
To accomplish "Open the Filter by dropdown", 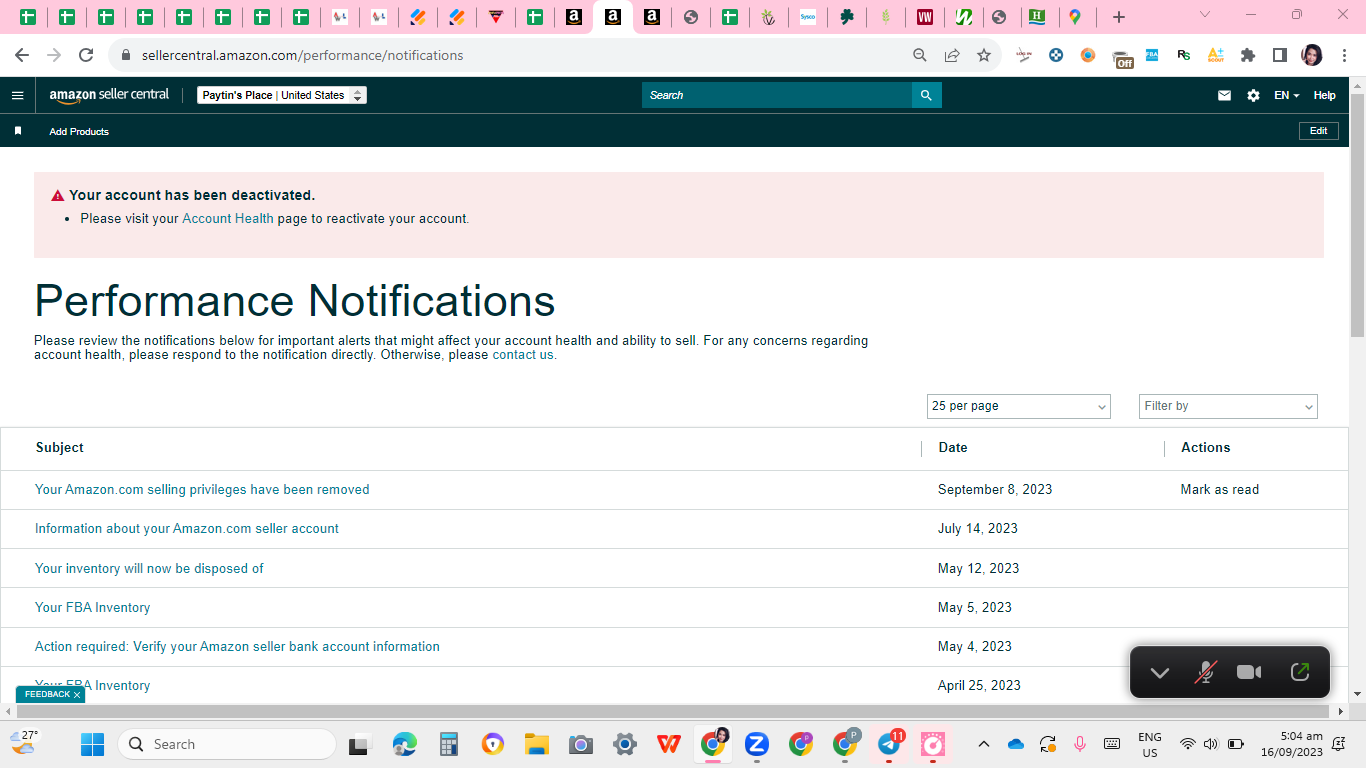I will click(1228, 406).
